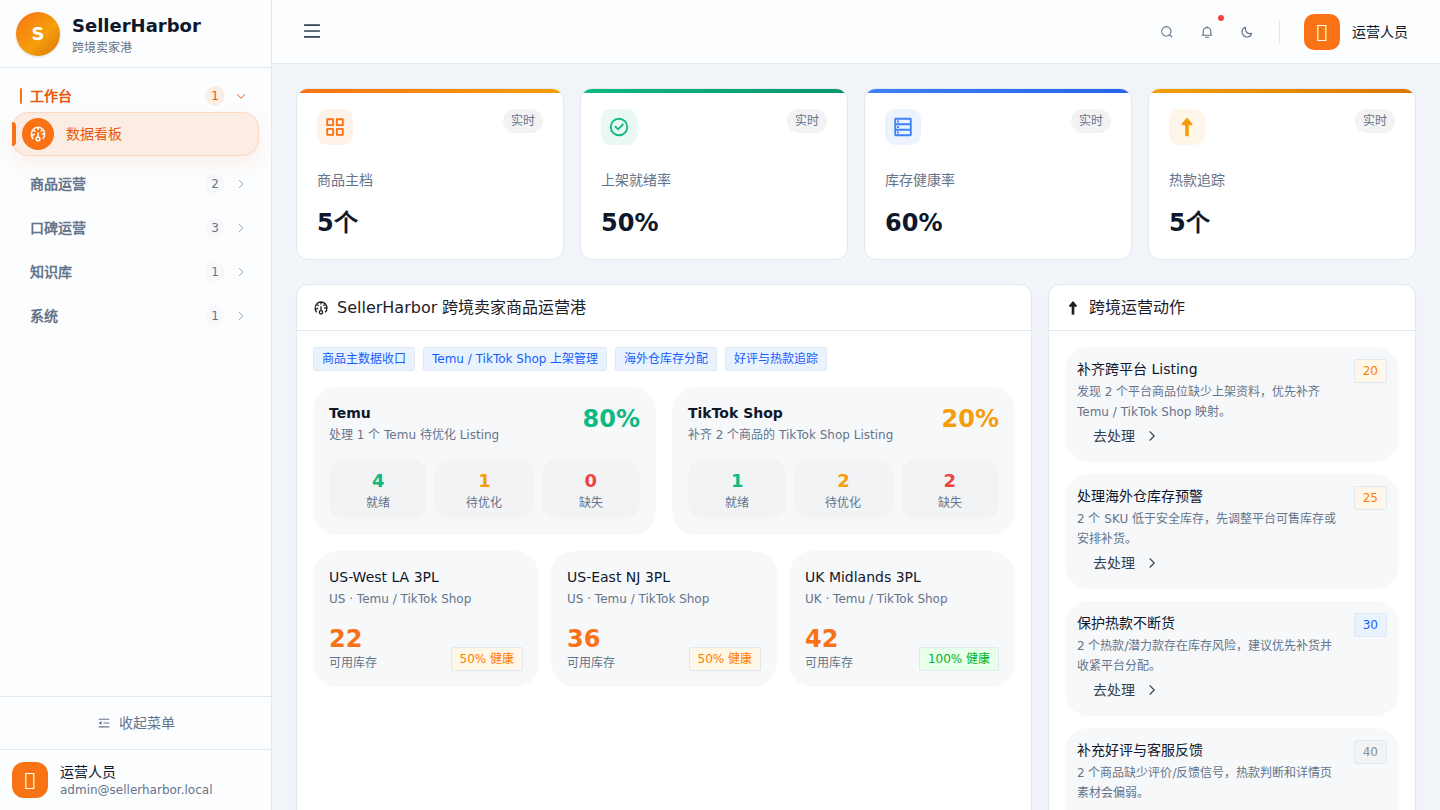Screen dimensions: 1440x810
Task: Expand the 系统 menu chevron
Action: point(241,316)
